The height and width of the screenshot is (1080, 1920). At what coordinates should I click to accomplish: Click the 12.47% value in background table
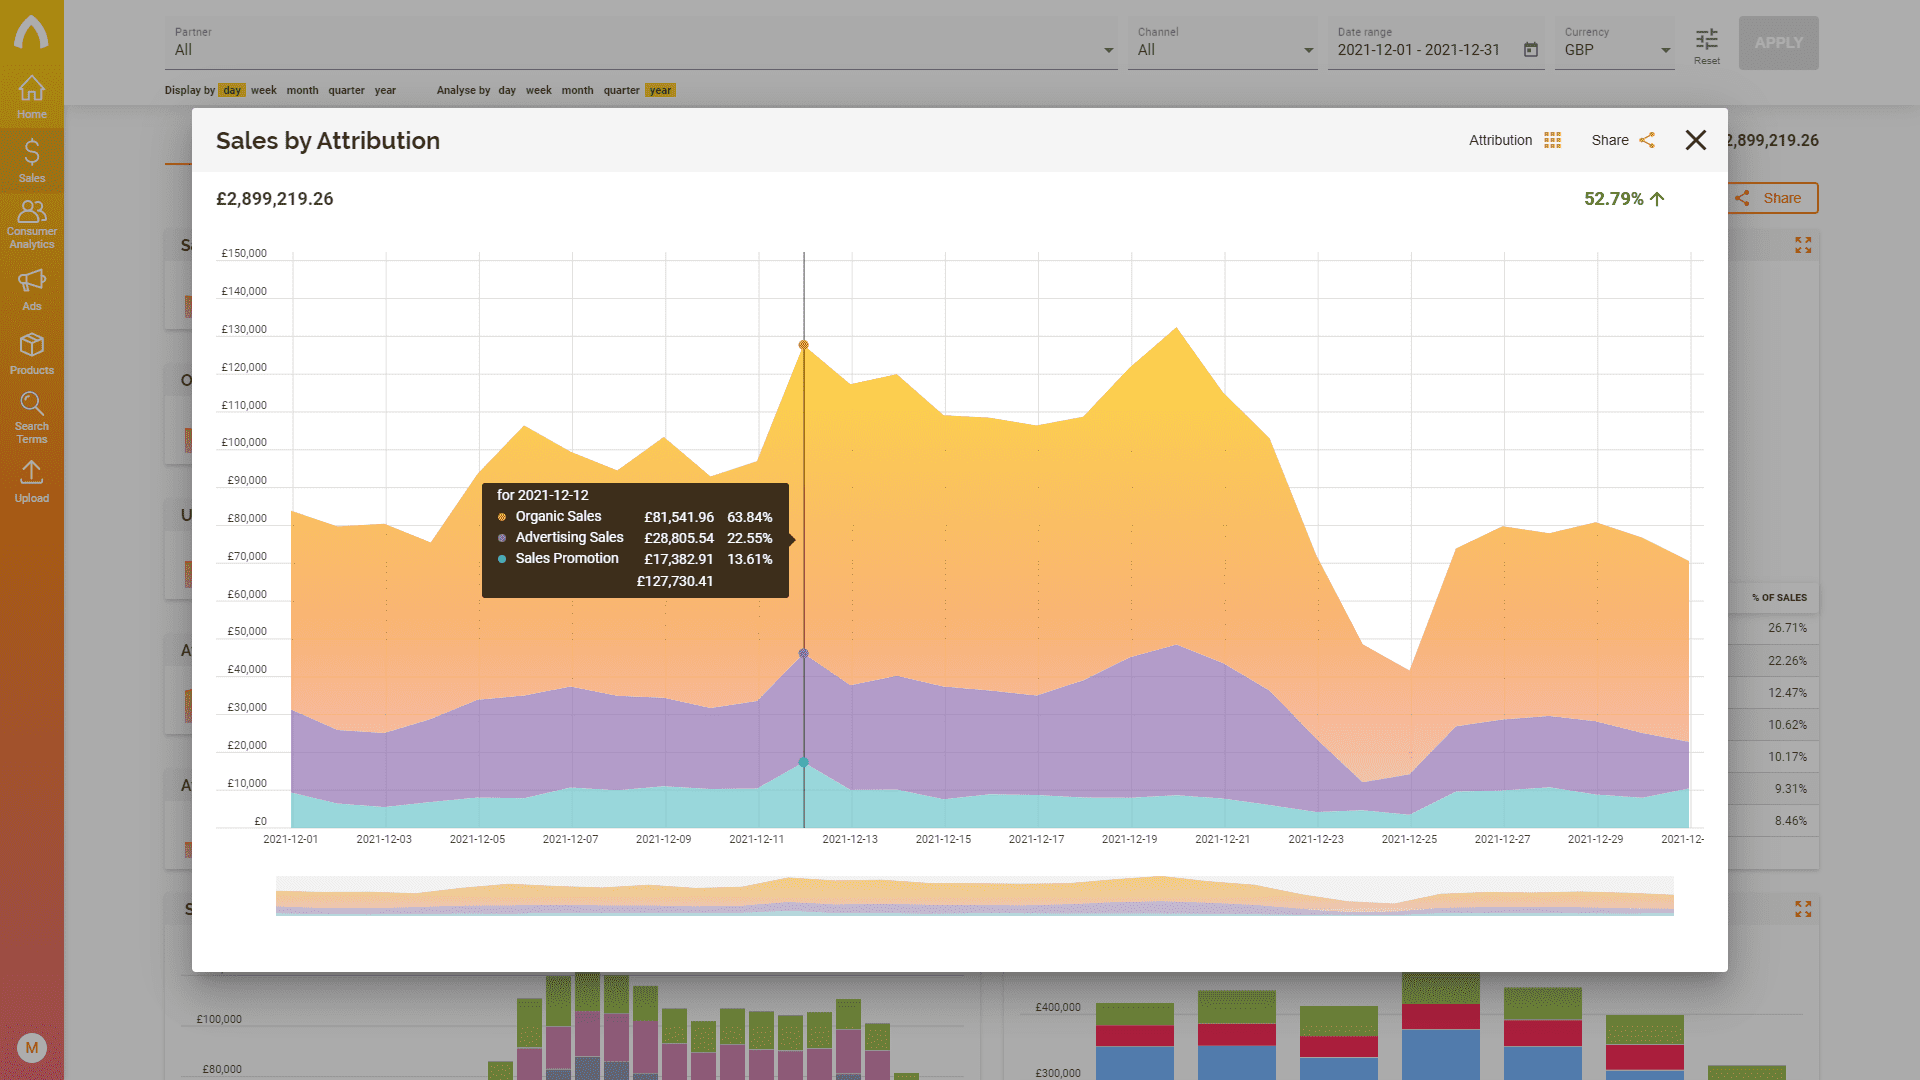[1787, 693]
